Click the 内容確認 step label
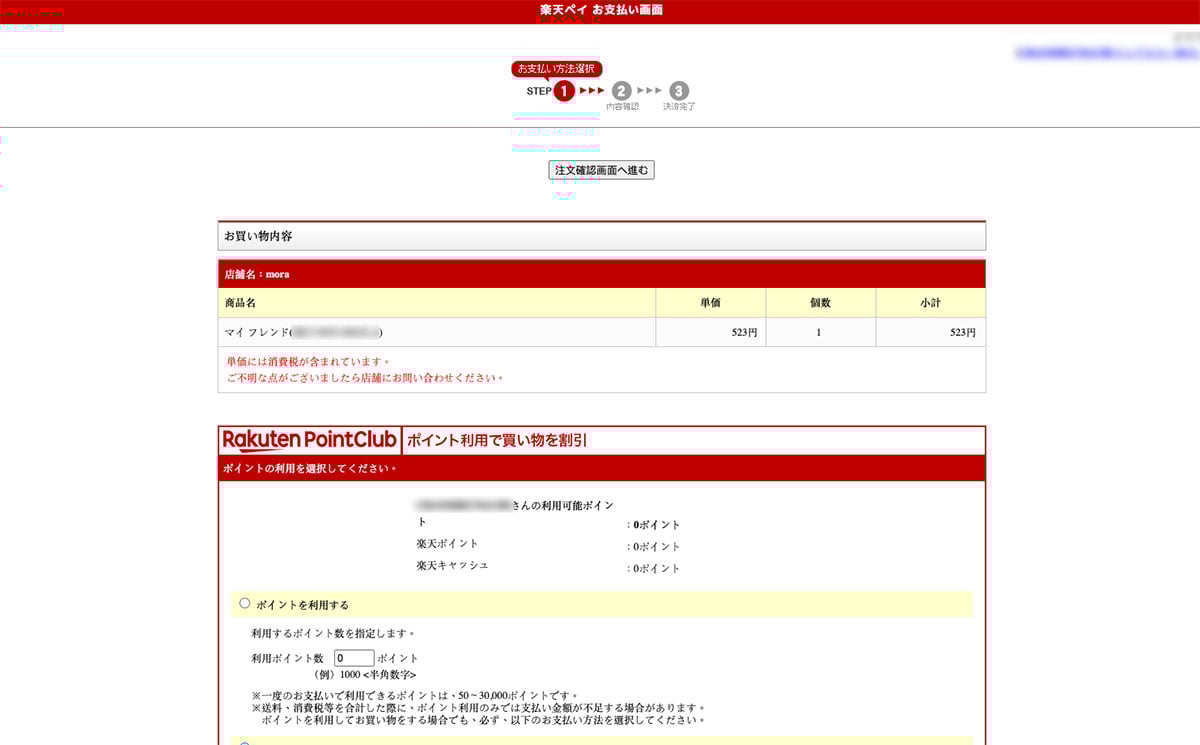 tap(622, 106)
